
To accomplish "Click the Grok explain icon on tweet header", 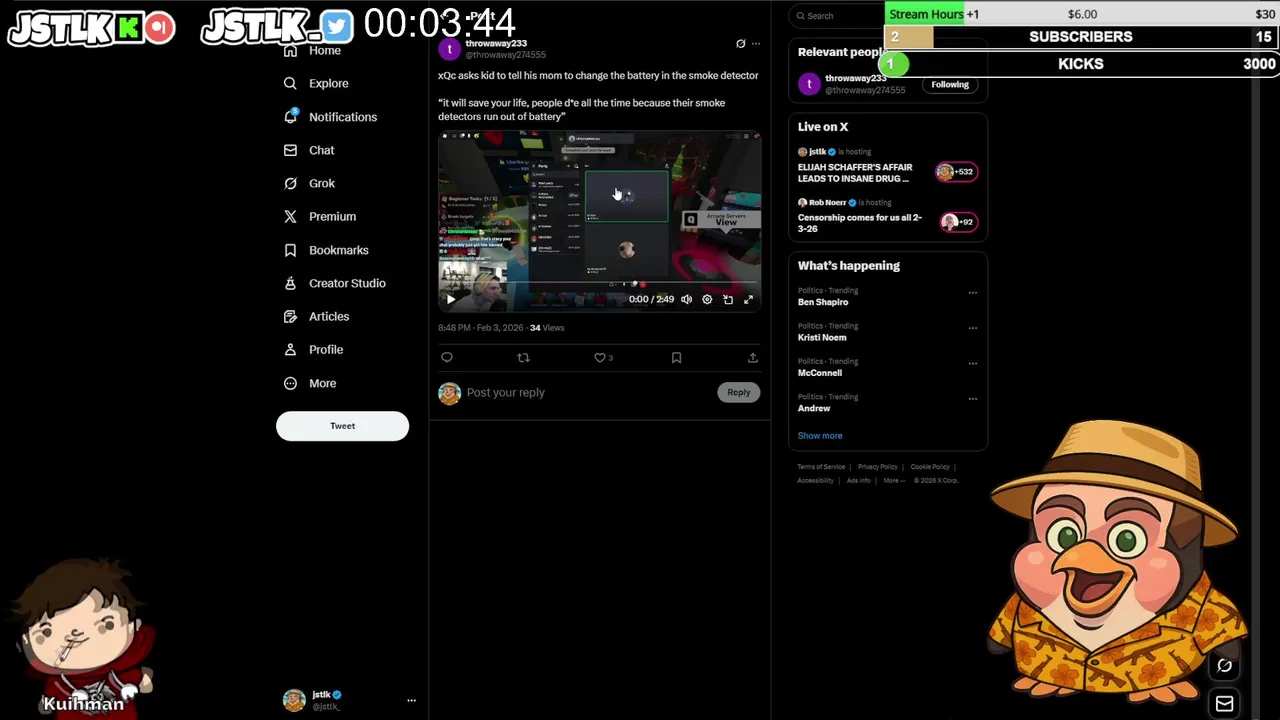I will tap(740, 44).
